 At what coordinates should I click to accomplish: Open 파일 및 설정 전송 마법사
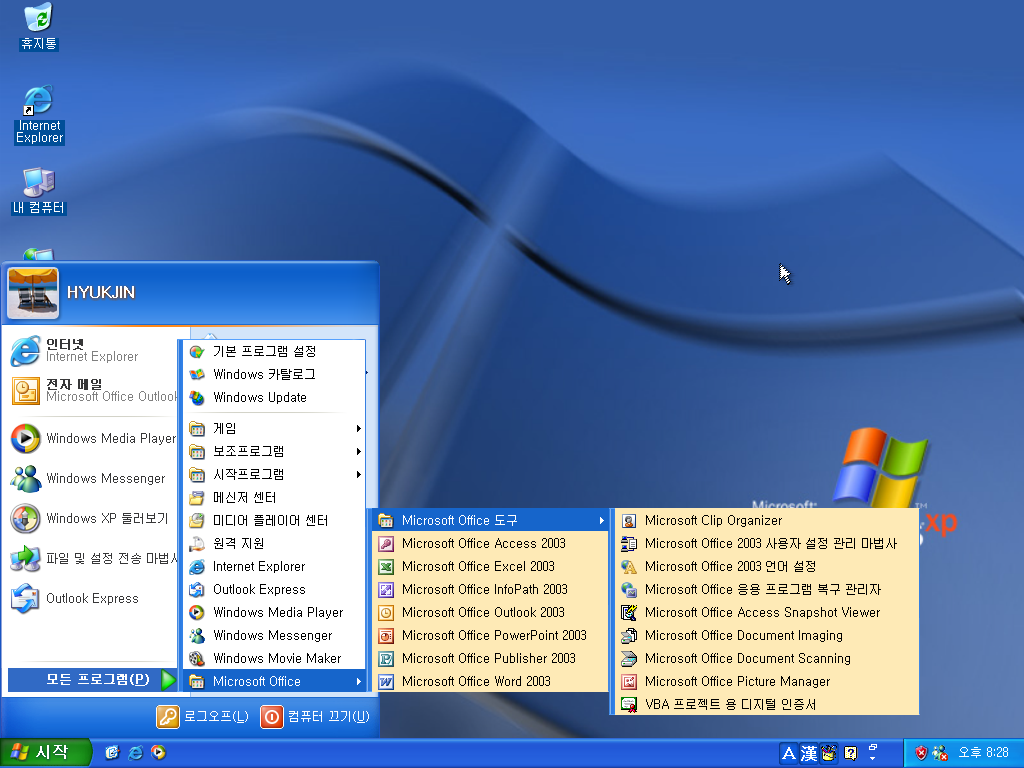pyautogui.click(x=91, y=558)
